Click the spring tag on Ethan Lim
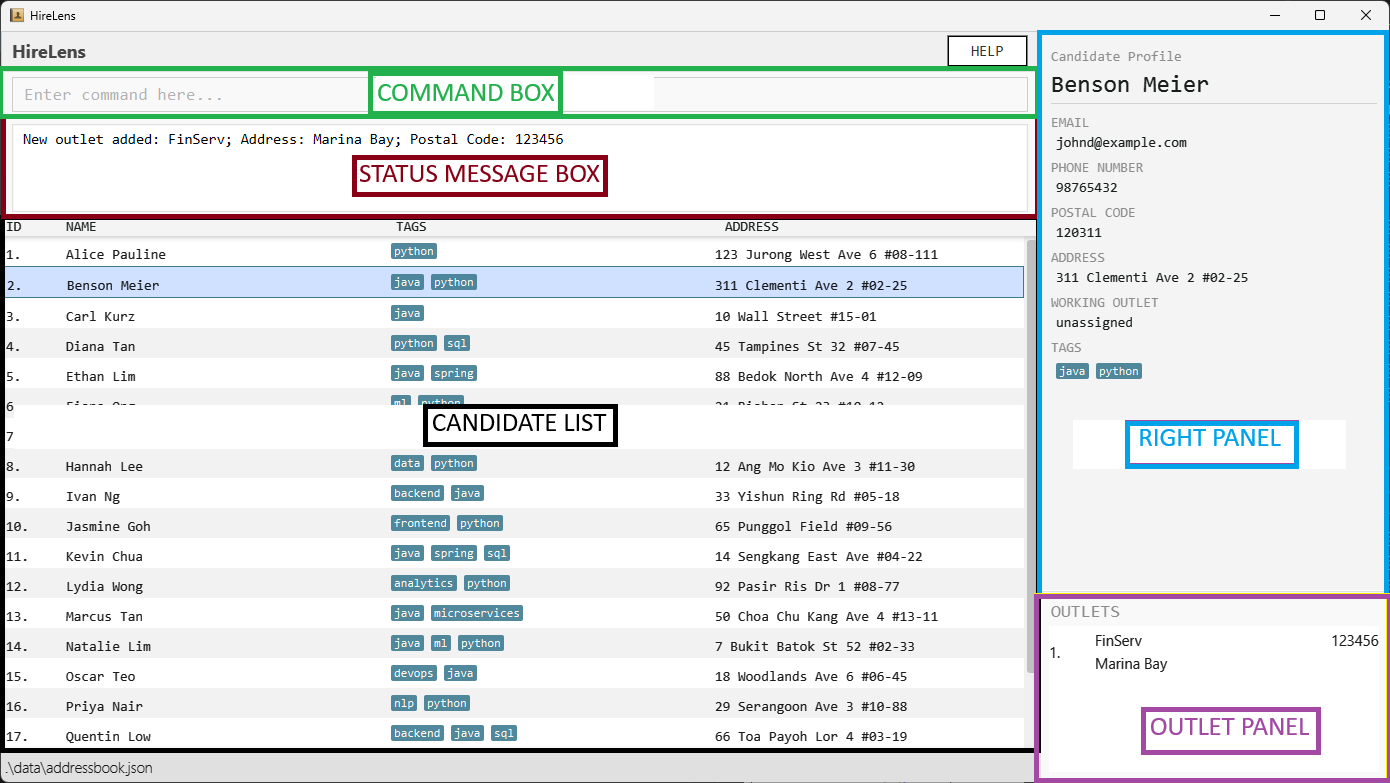1390x783 pixels. [x=454, y=373]
